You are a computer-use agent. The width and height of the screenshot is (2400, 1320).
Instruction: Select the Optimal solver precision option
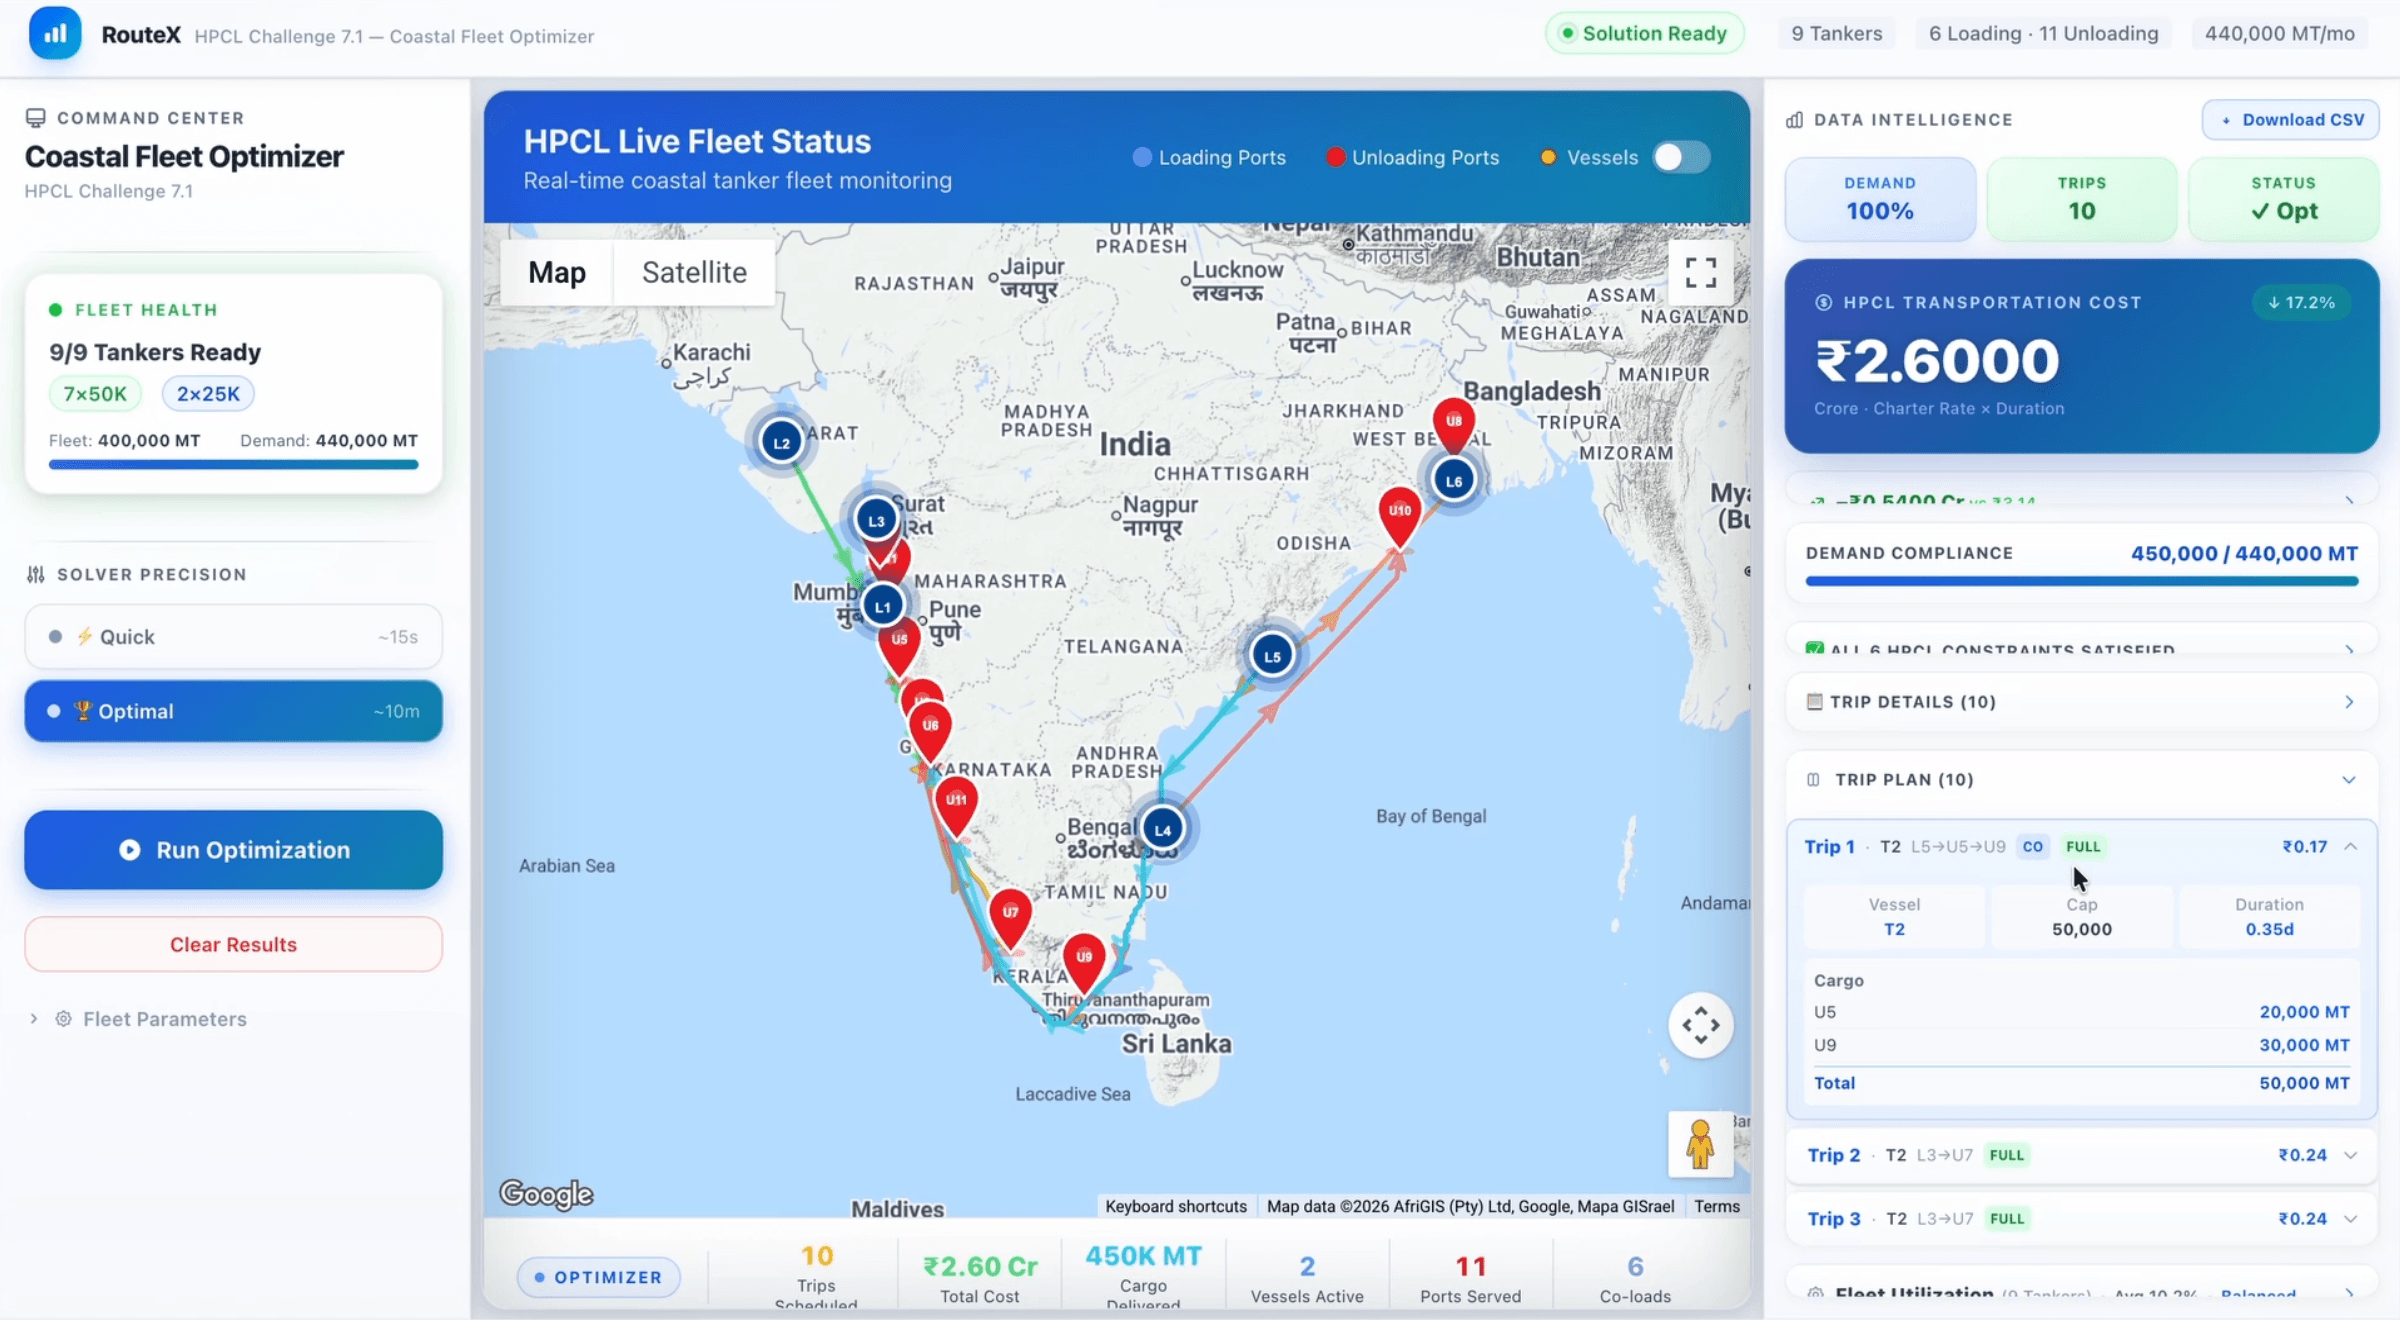[233, 711]
